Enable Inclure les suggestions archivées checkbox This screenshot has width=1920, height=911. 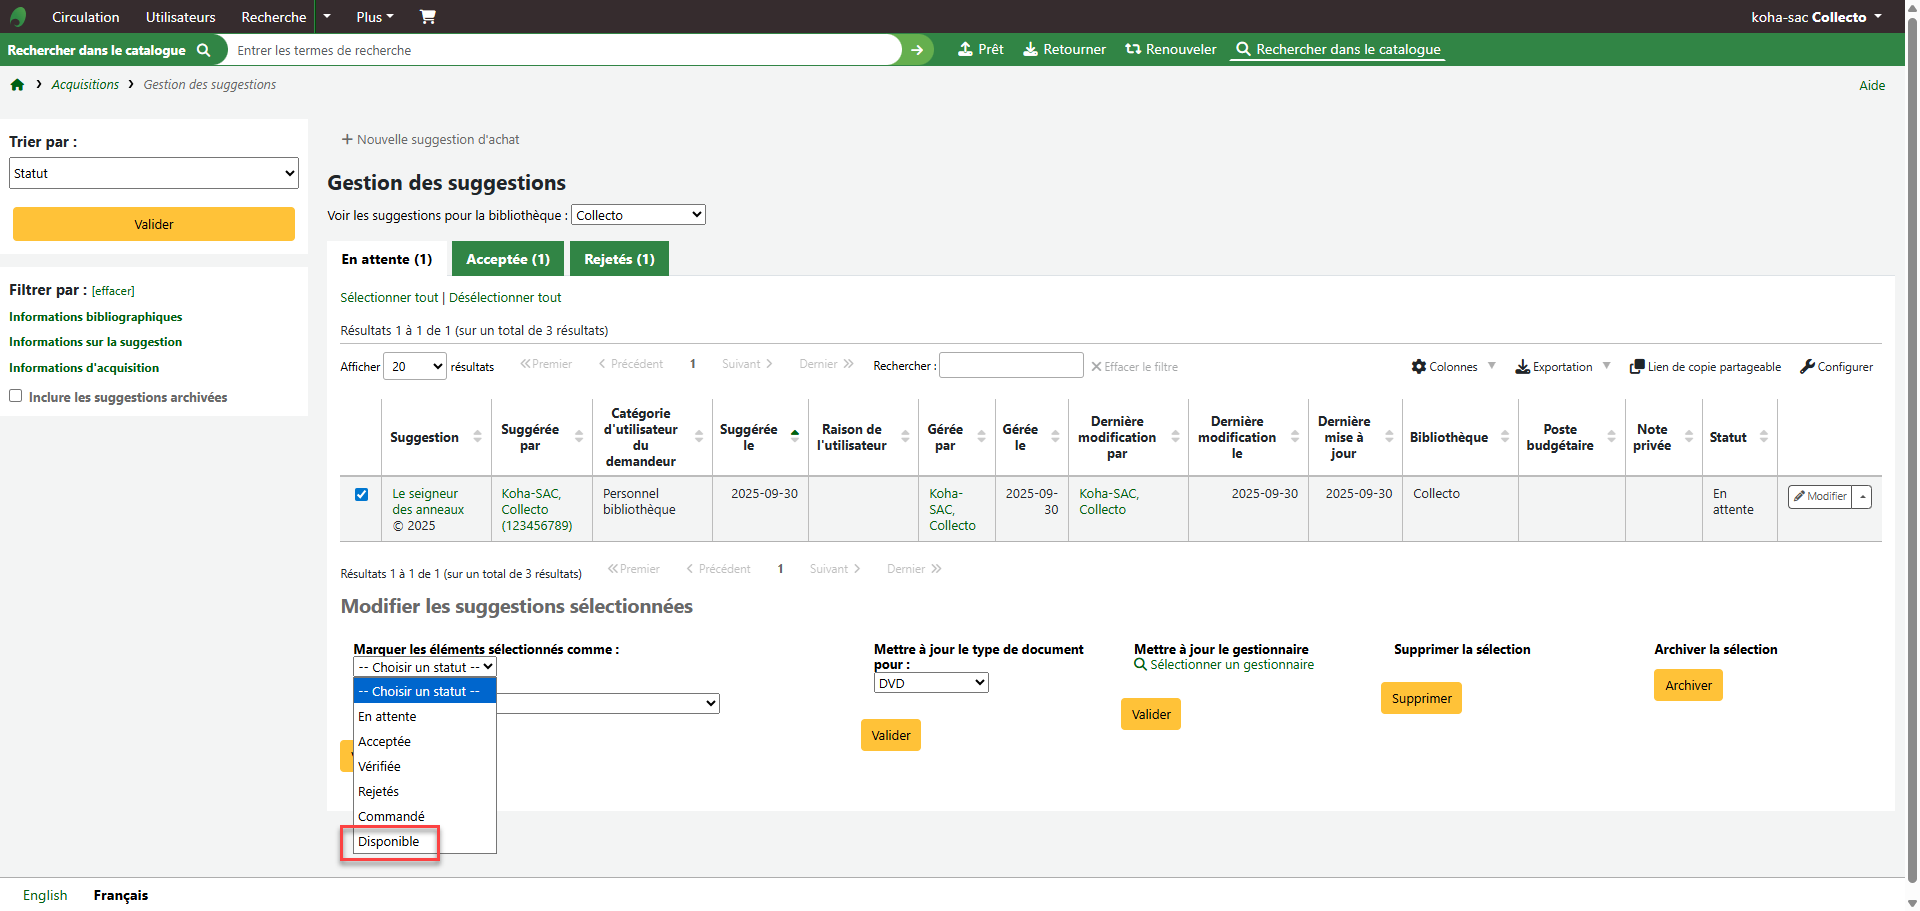pos(16,396)
